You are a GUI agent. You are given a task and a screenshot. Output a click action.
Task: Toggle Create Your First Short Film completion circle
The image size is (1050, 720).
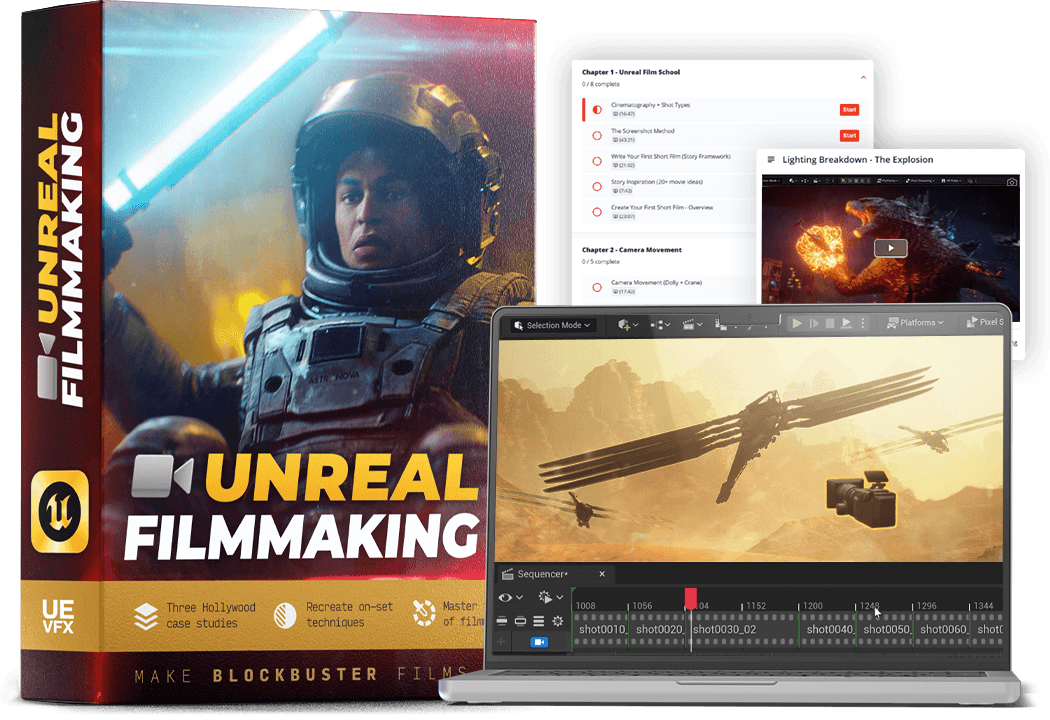tap(597, 212)
